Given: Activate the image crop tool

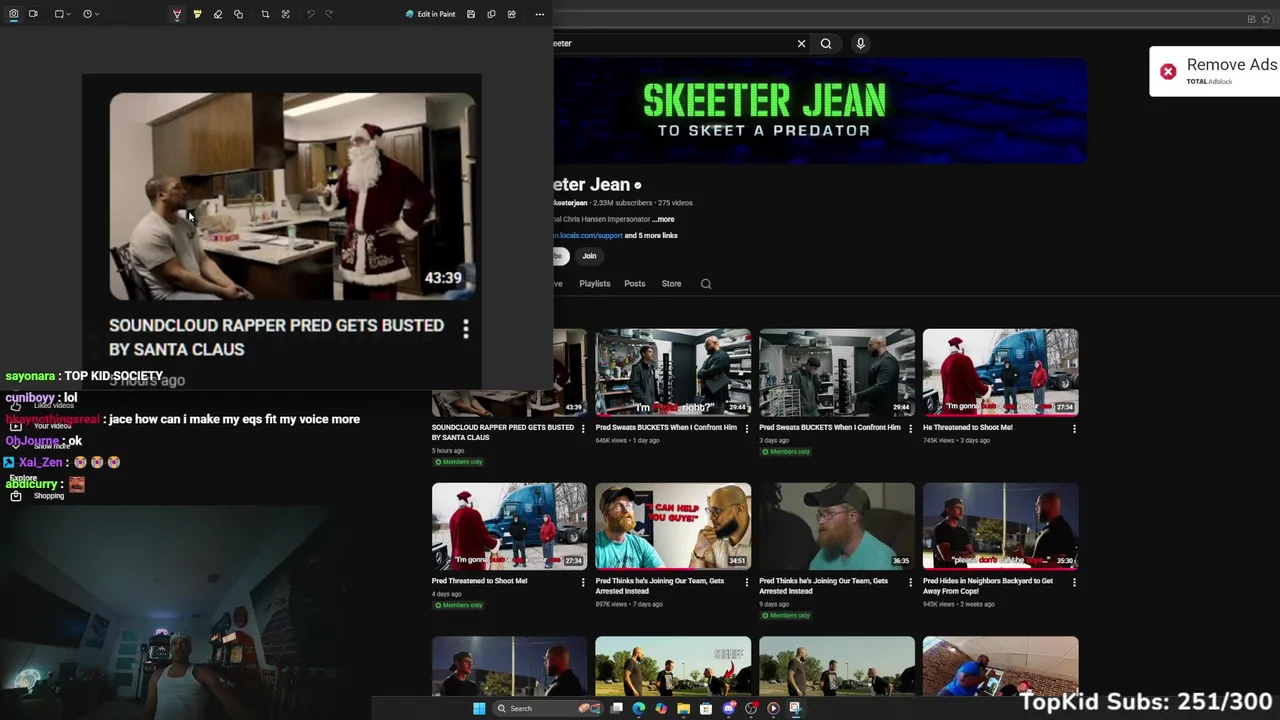Looking at the screenshot, I should coord(265,14).
